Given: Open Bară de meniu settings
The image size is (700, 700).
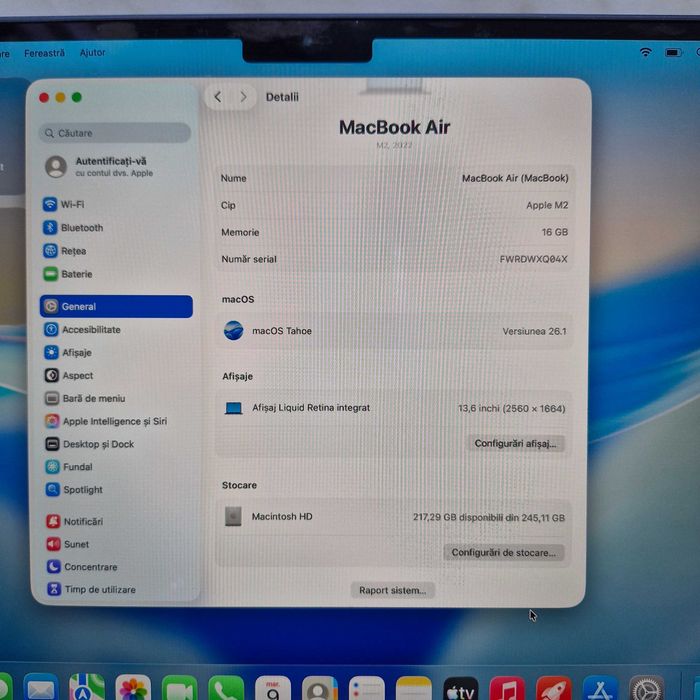Looking at the screenshot, I should [85, 398].
